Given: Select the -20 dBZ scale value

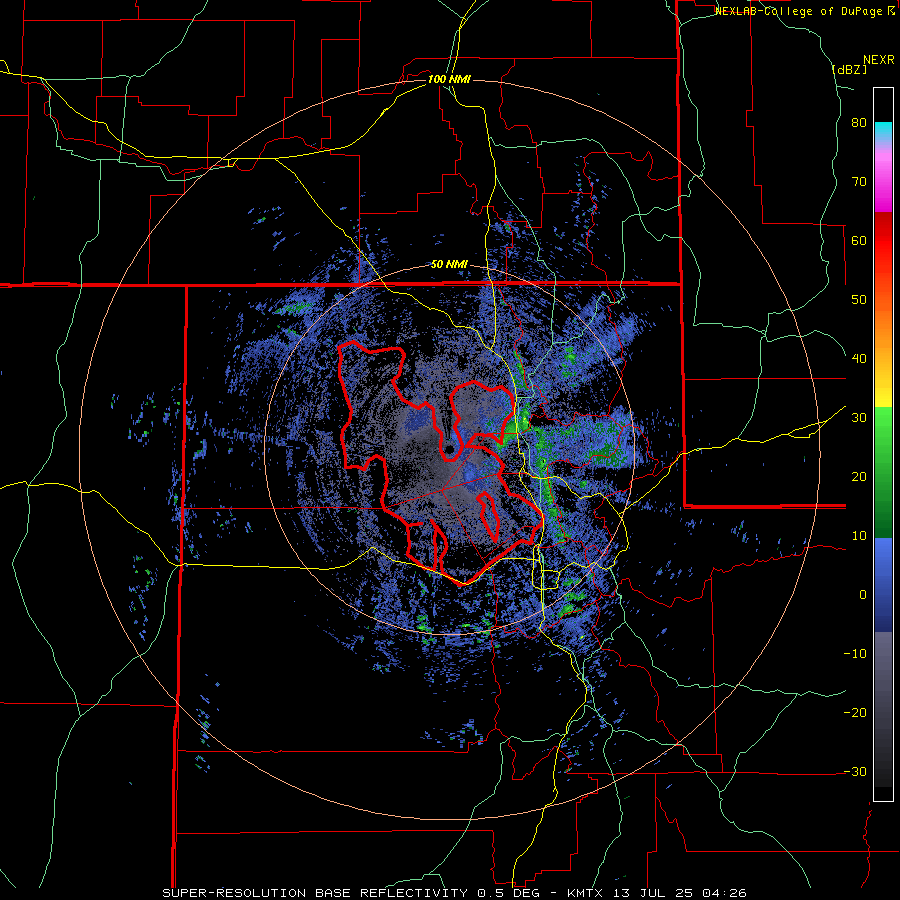Looking at the screenshot, I should click(x=855, y=713).
